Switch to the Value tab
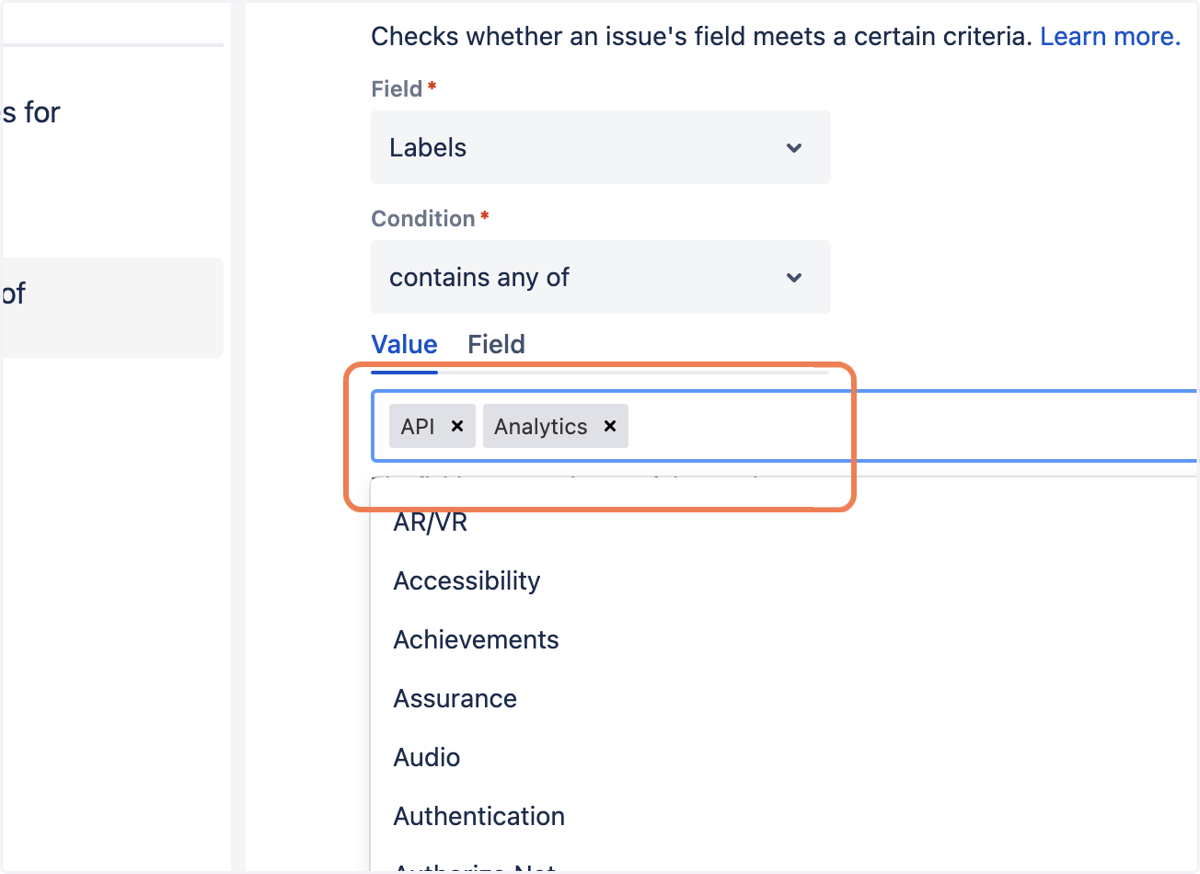 (x=404, y=345)
